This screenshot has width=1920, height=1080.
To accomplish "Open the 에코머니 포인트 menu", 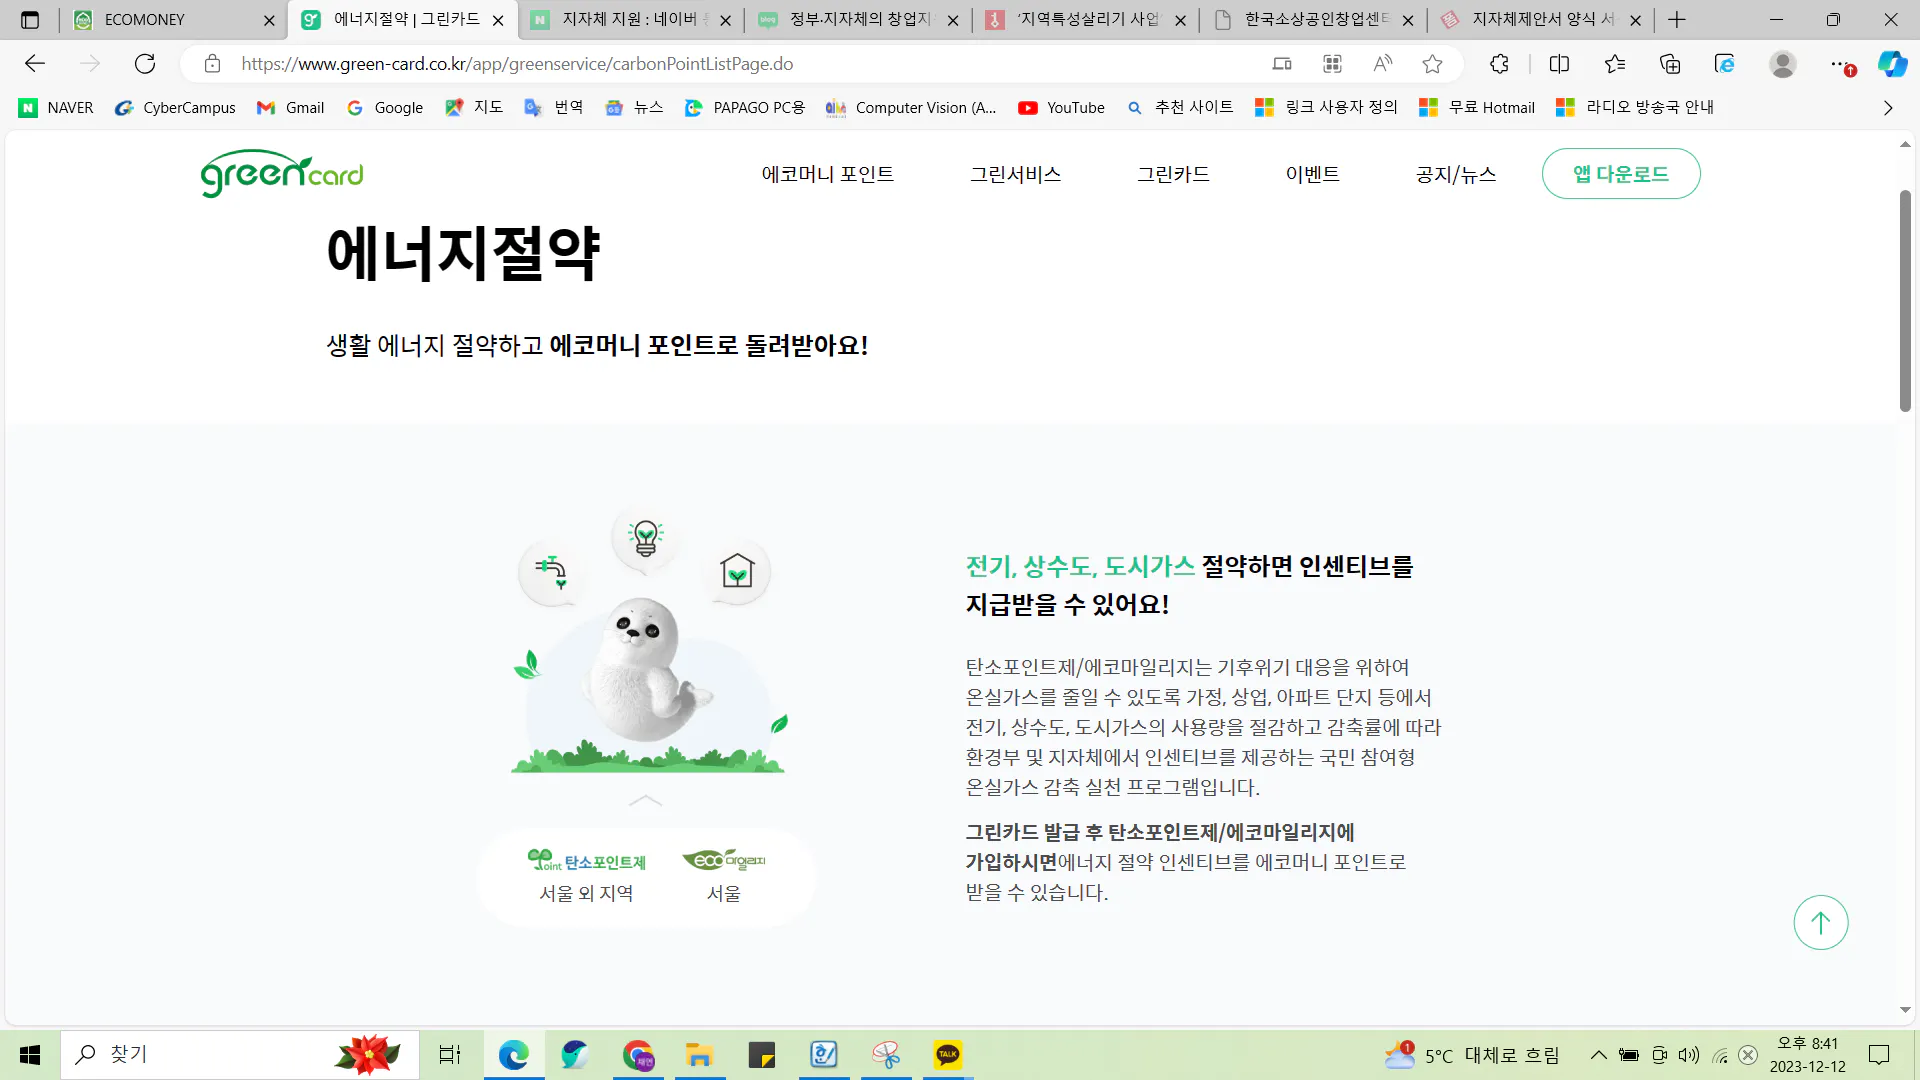I will 827,174.
